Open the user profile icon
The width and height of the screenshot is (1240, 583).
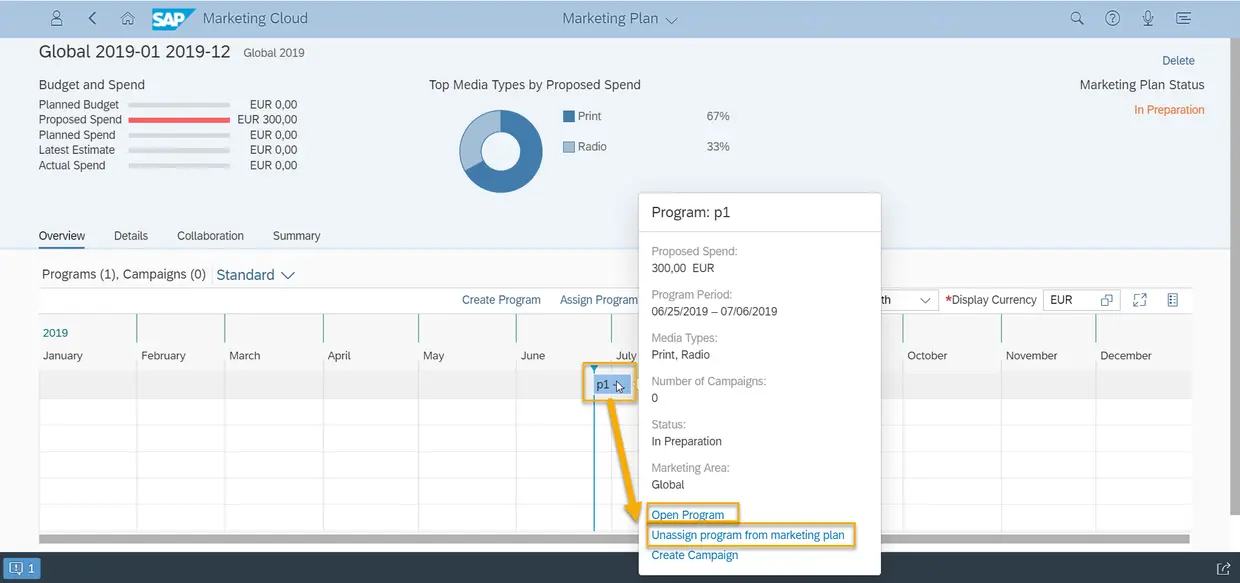pos(57,18)
